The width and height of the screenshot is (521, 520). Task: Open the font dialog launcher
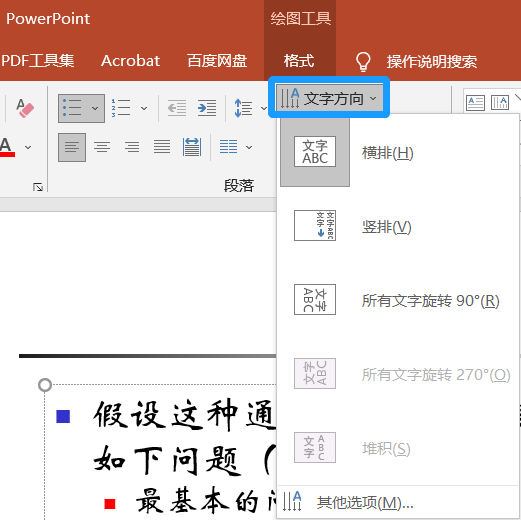pos(38,187)
